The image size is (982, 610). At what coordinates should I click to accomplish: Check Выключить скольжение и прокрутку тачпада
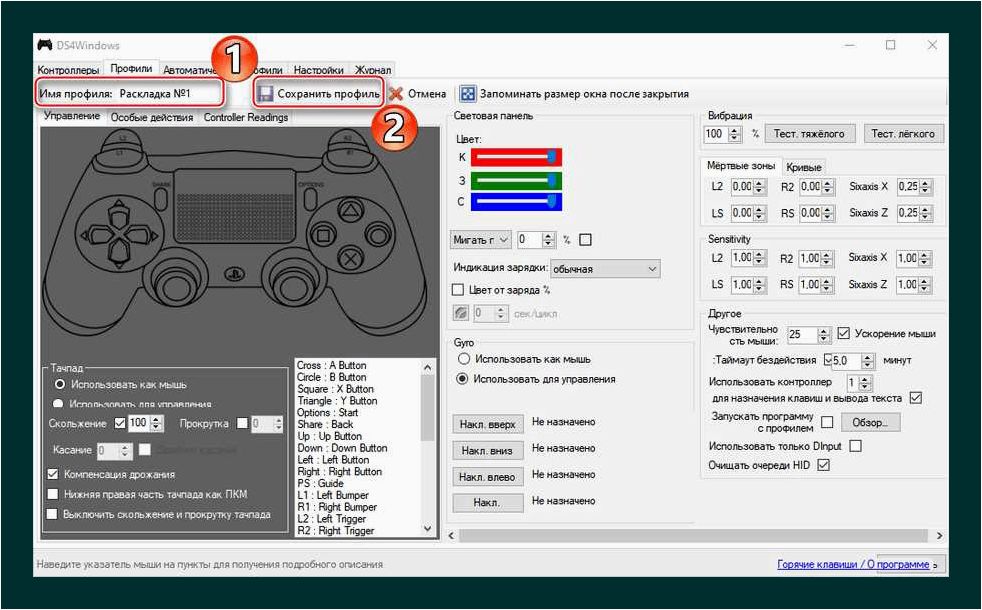[53, 514]
